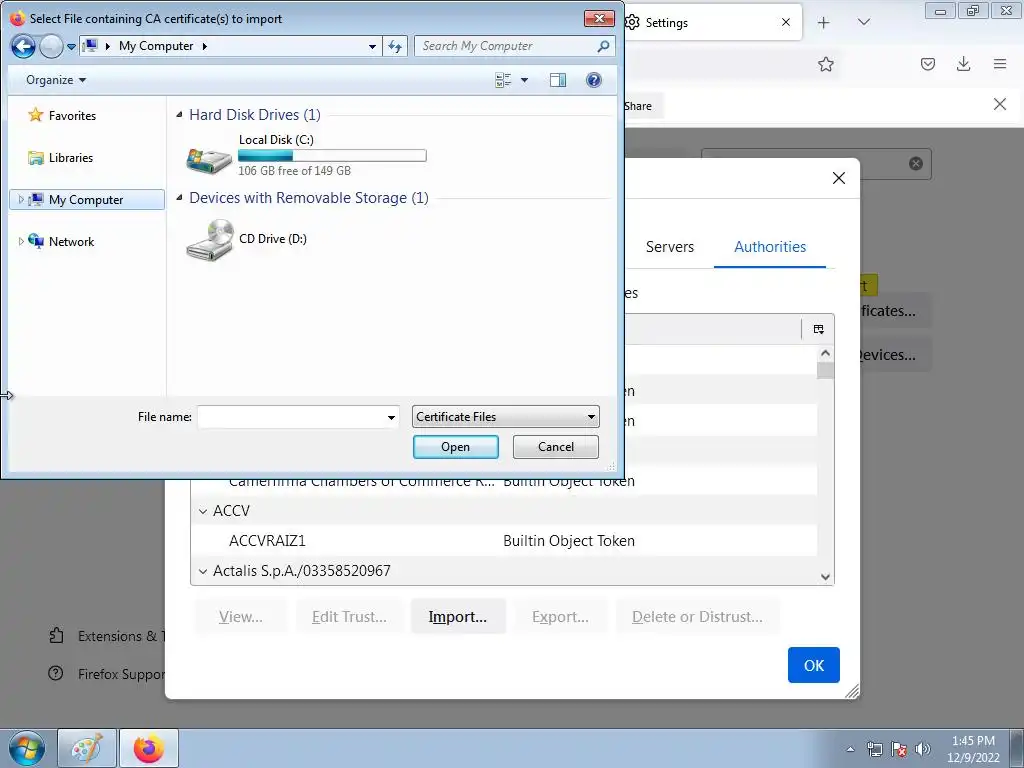Collapse Devices with Removable Storage group
This screenshot has width=1024, height=768.
point(180,198)
